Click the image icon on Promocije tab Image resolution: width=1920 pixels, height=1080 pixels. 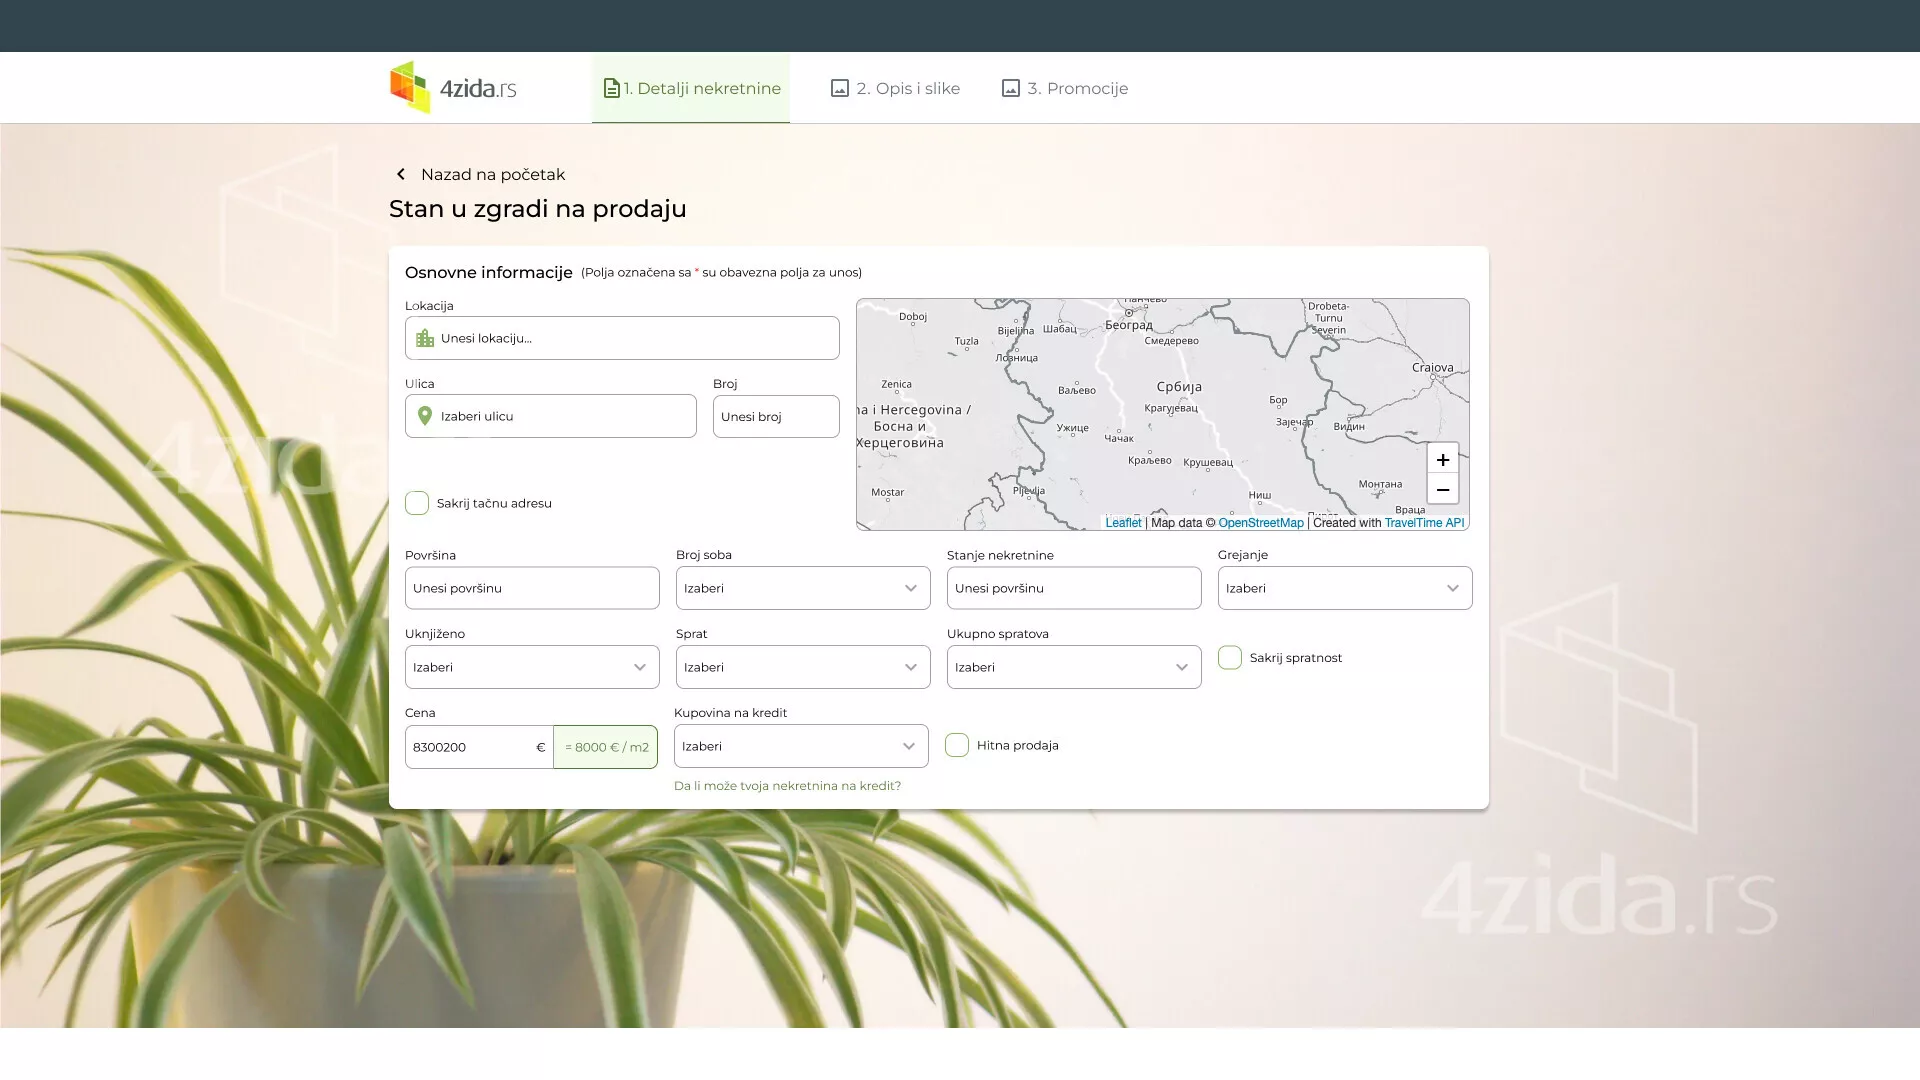(1011, 88)
